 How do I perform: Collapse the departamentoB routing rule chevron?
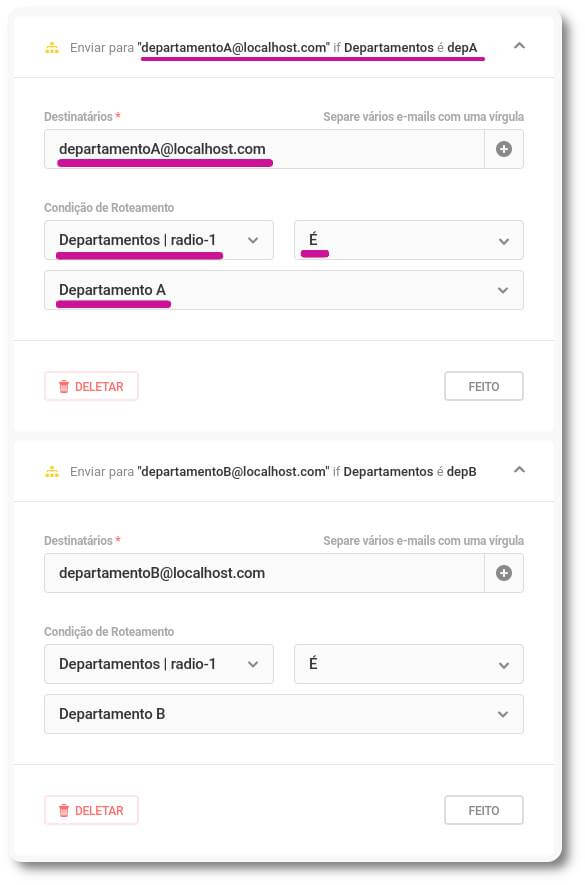coord(519,470)
